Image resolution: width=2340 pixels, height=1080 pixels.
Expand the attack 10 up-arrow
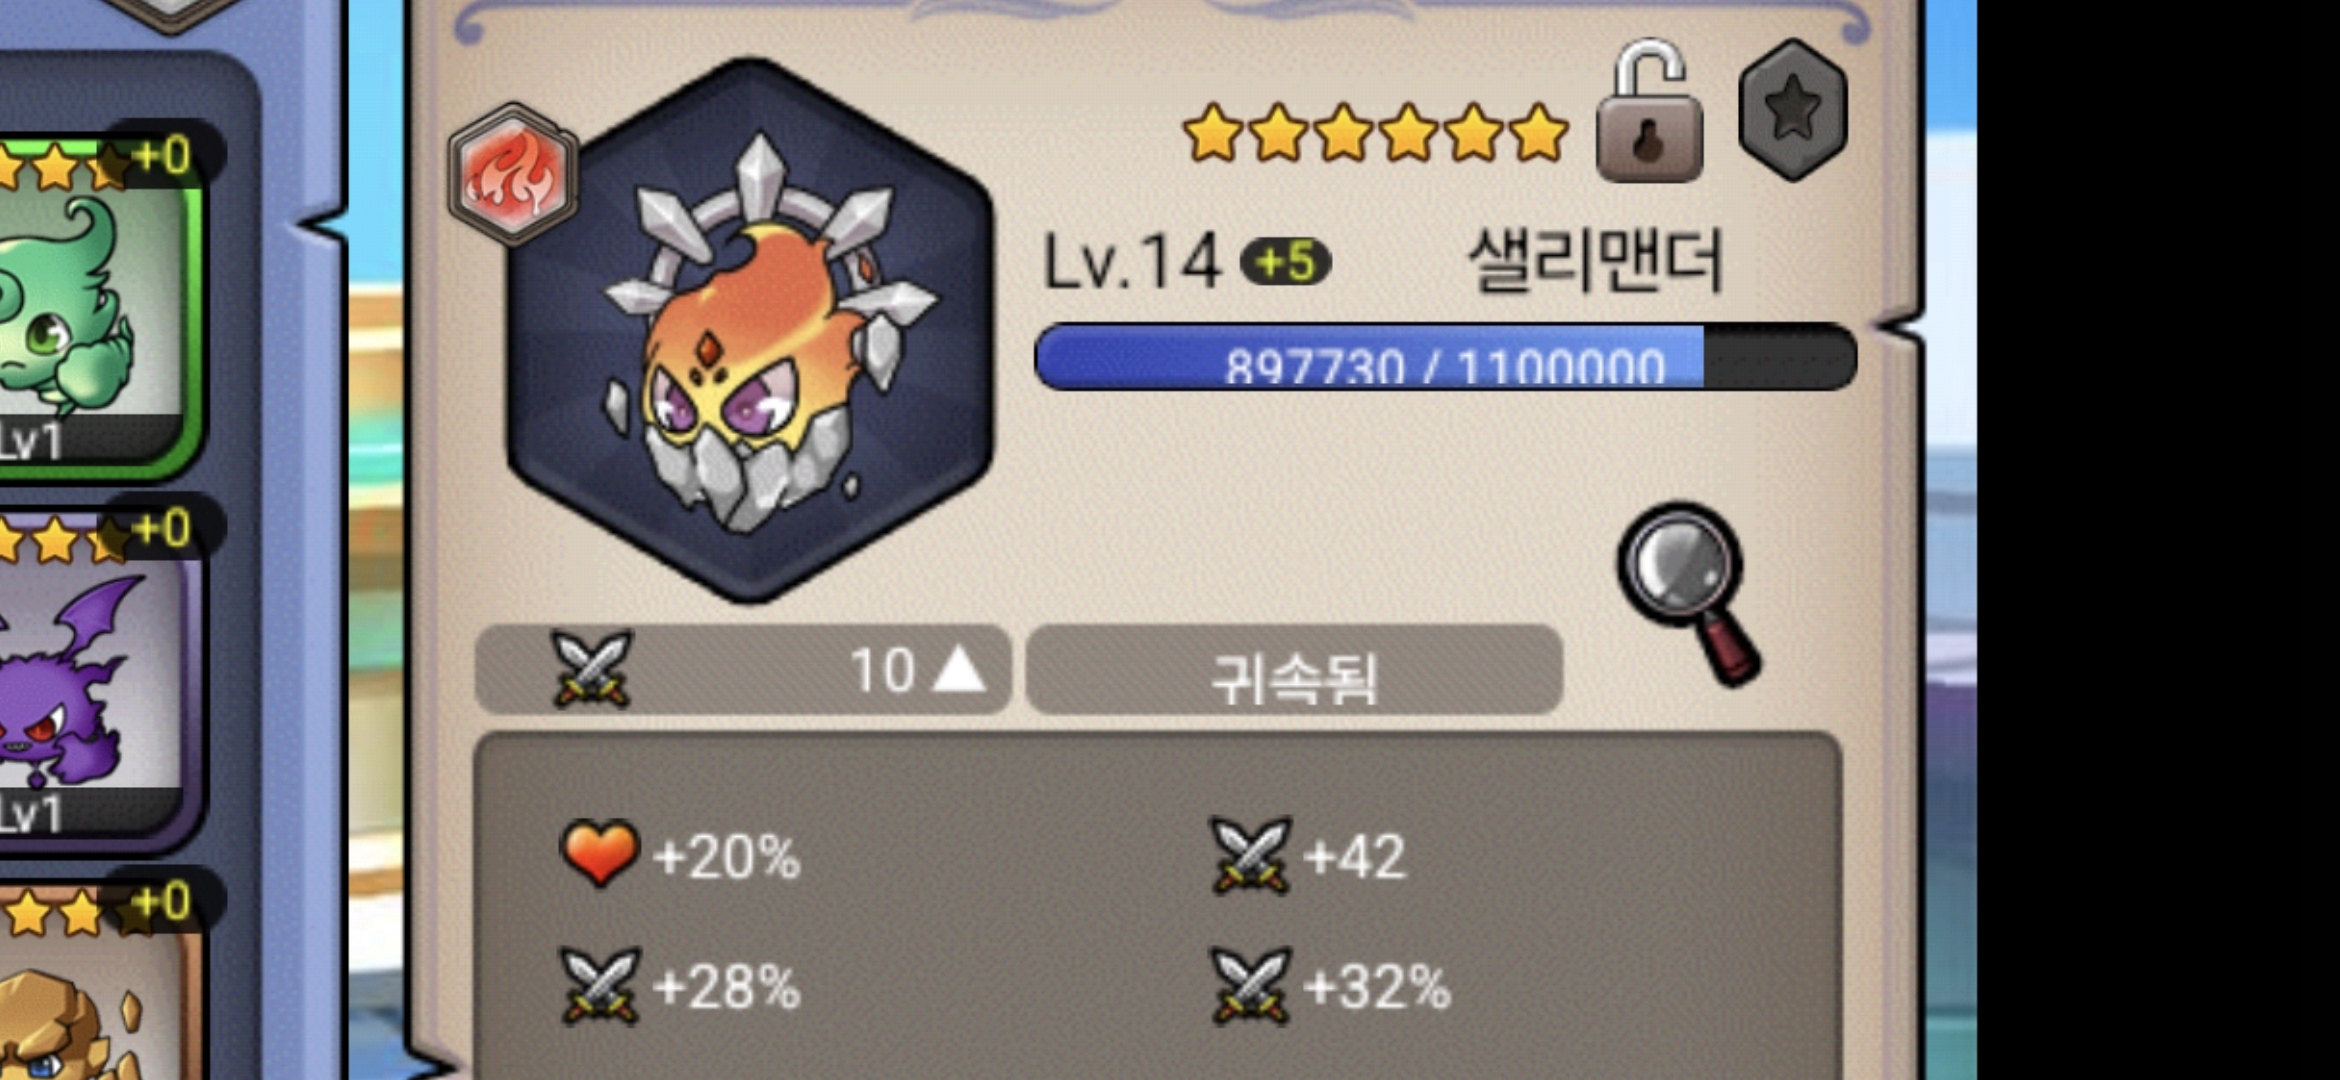point(958,669)
